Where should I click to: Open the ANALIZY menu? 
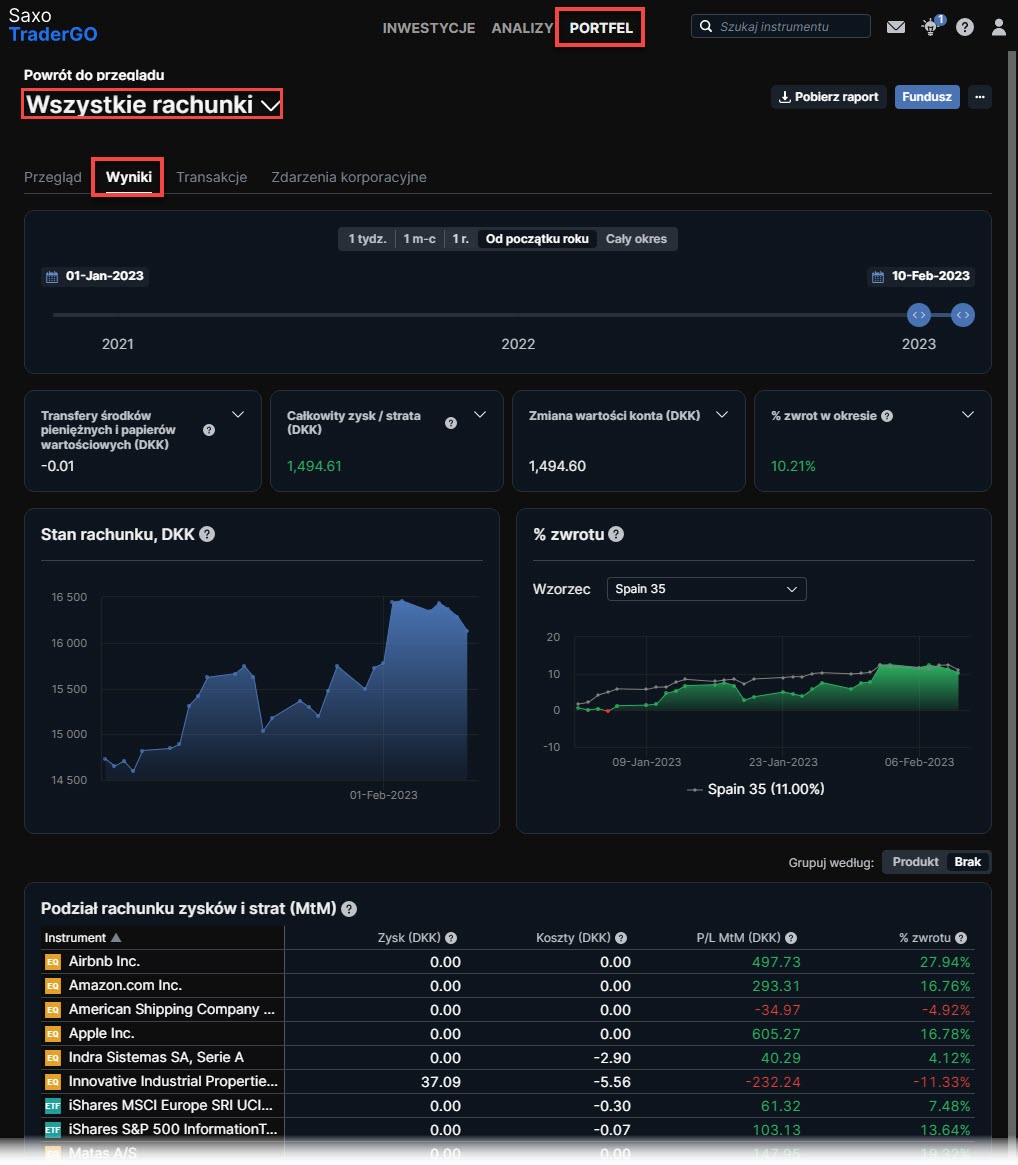tap(522, 28)
